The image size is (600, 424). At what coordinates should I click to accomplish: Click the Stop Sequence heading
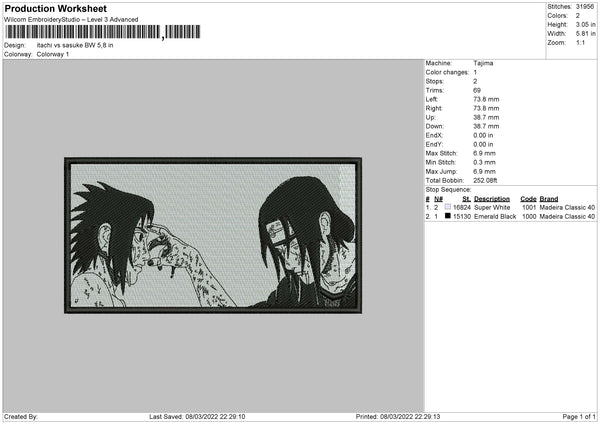click(448, 190)
